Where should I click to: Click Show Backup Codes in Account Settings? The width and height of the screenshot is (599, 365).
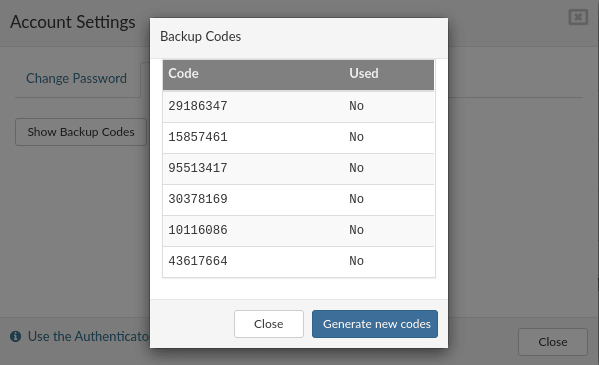(x=81, y=132)
